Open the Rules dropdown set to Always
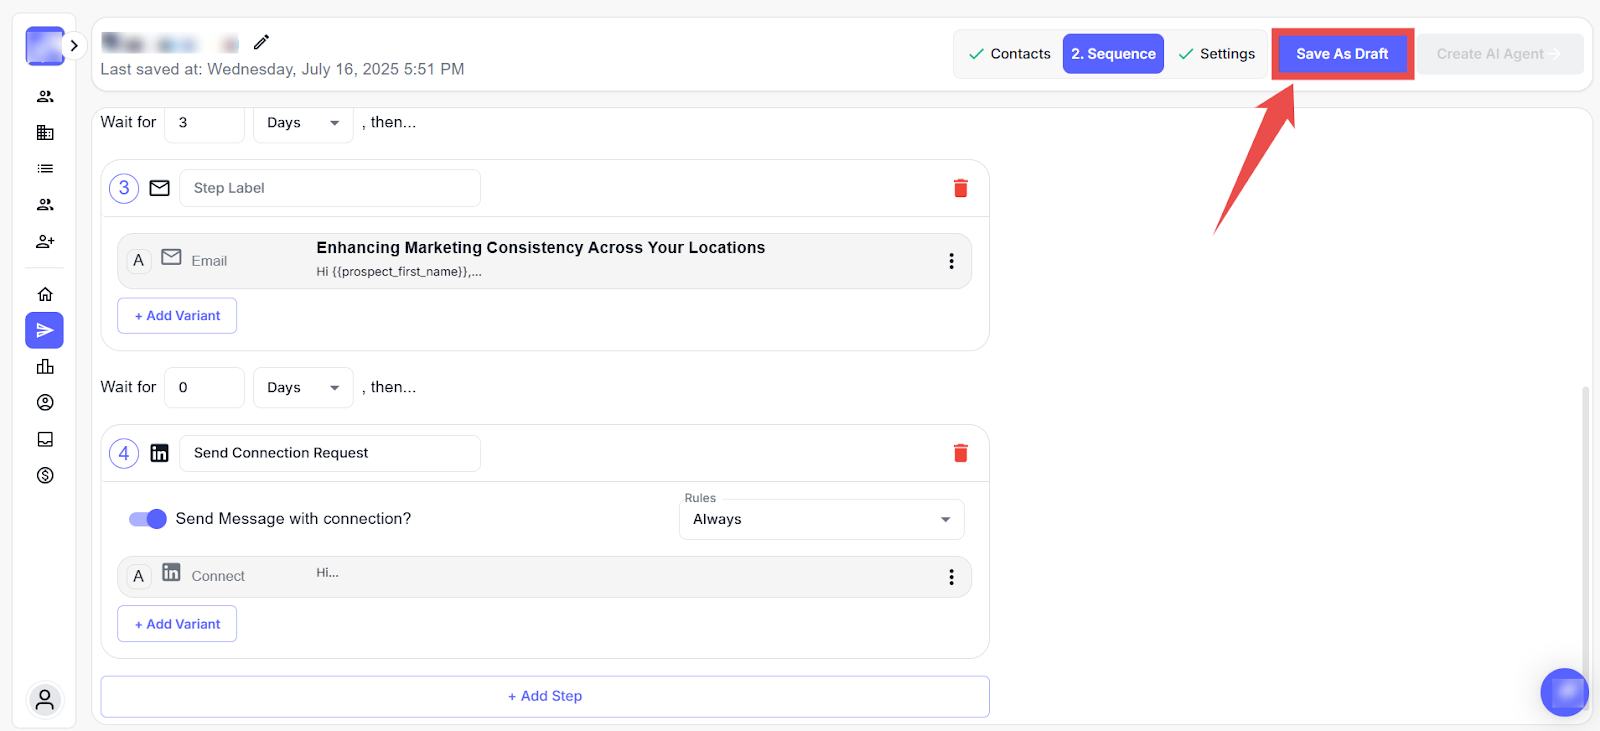Image resolution: width=1600 pixels, height=731 pixels. click(821, 519)
